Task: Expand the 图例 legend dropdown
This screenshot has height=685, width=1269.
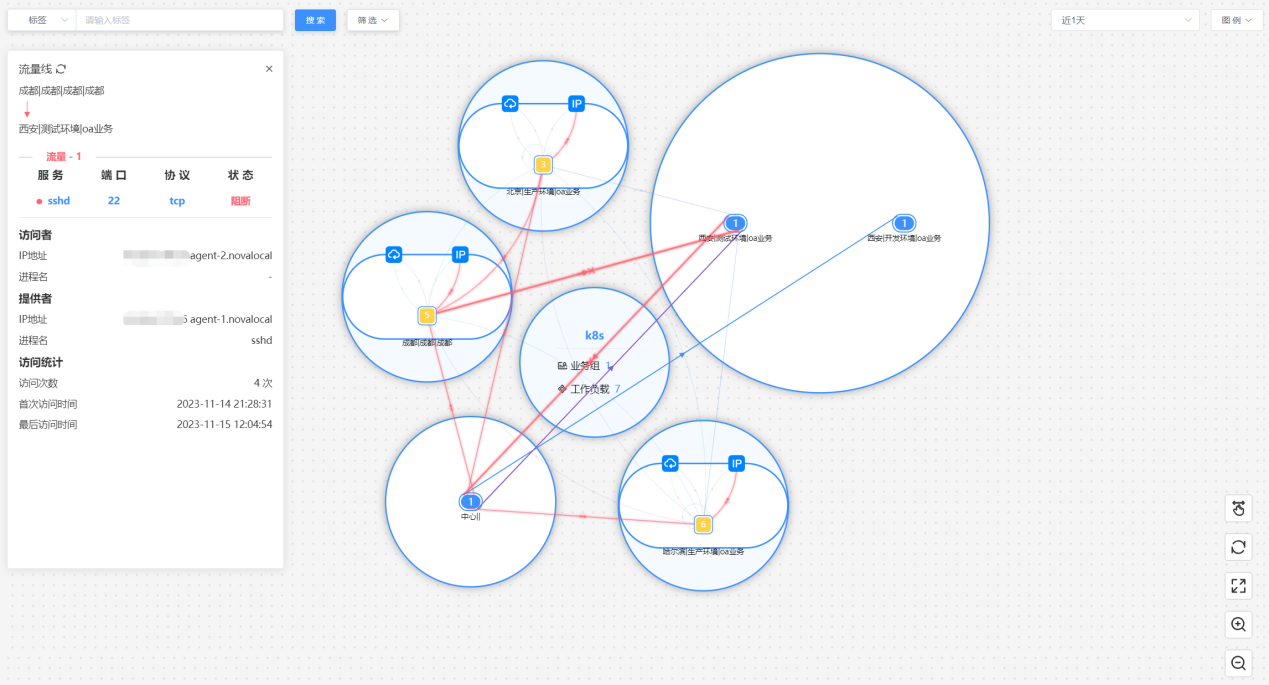Action: click(x=1237, y=20)
